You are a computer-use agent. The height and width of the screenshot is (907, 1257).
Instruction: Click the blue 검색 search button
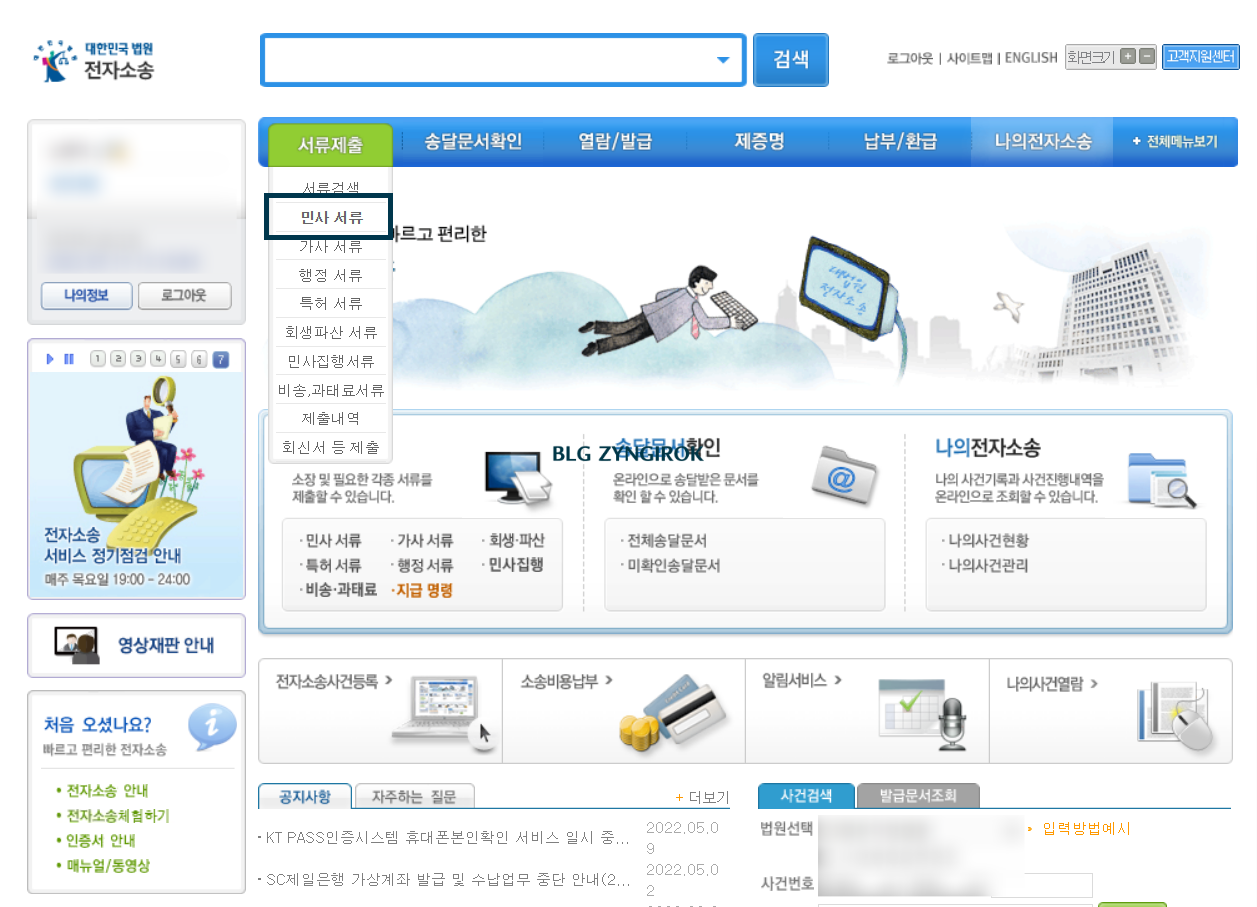pos(790,60)
